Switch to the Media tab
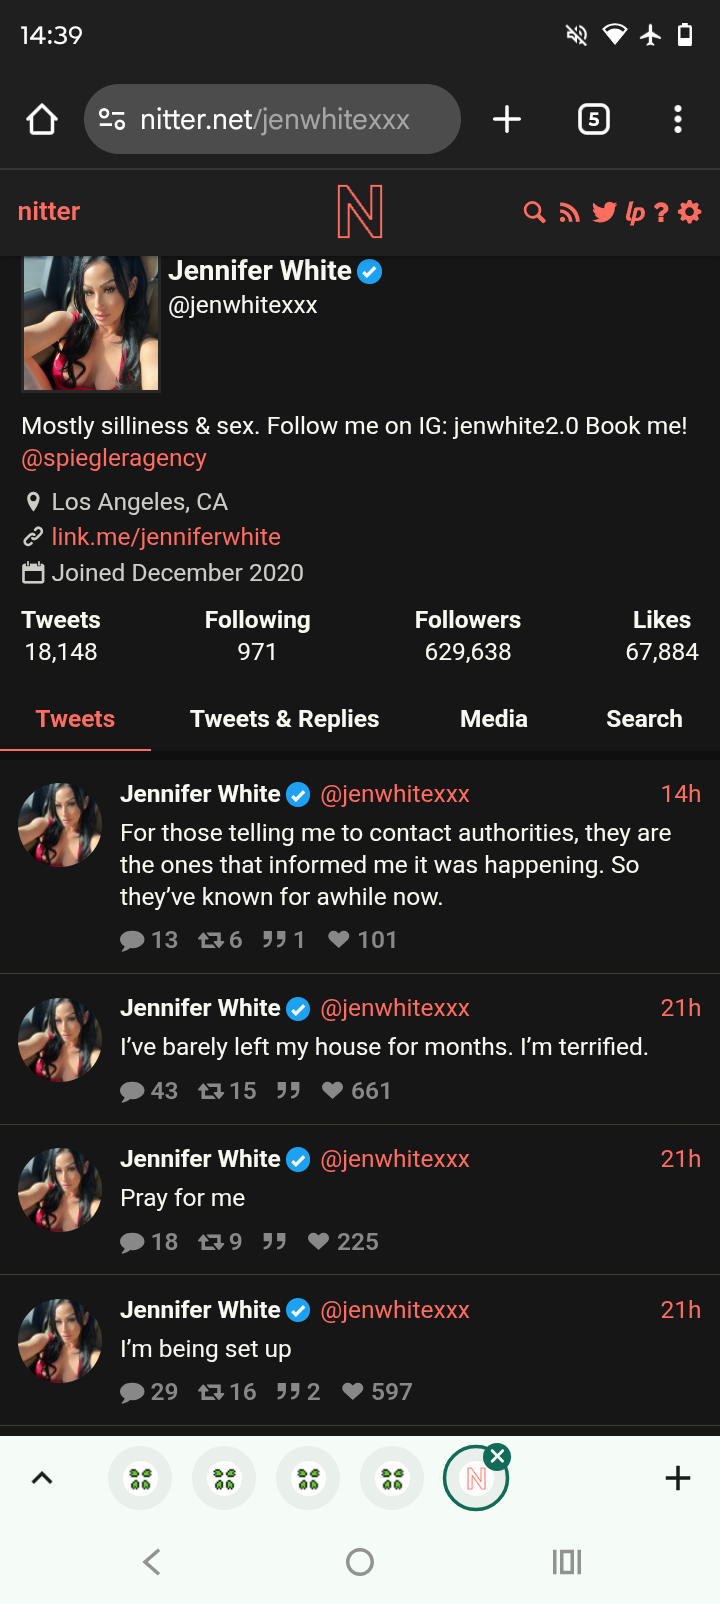The image size is (720, 1604). pos(494,719)
